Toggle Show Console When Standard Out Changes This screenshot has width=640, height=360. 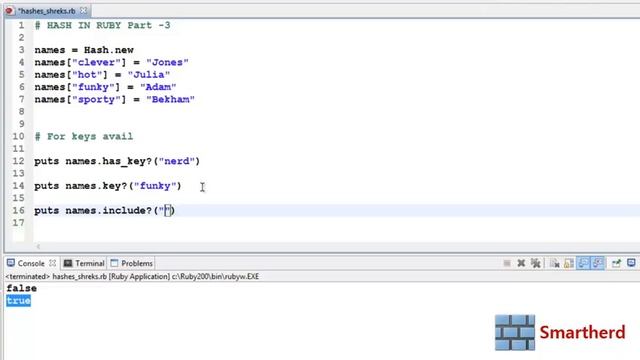coord(583,263)
